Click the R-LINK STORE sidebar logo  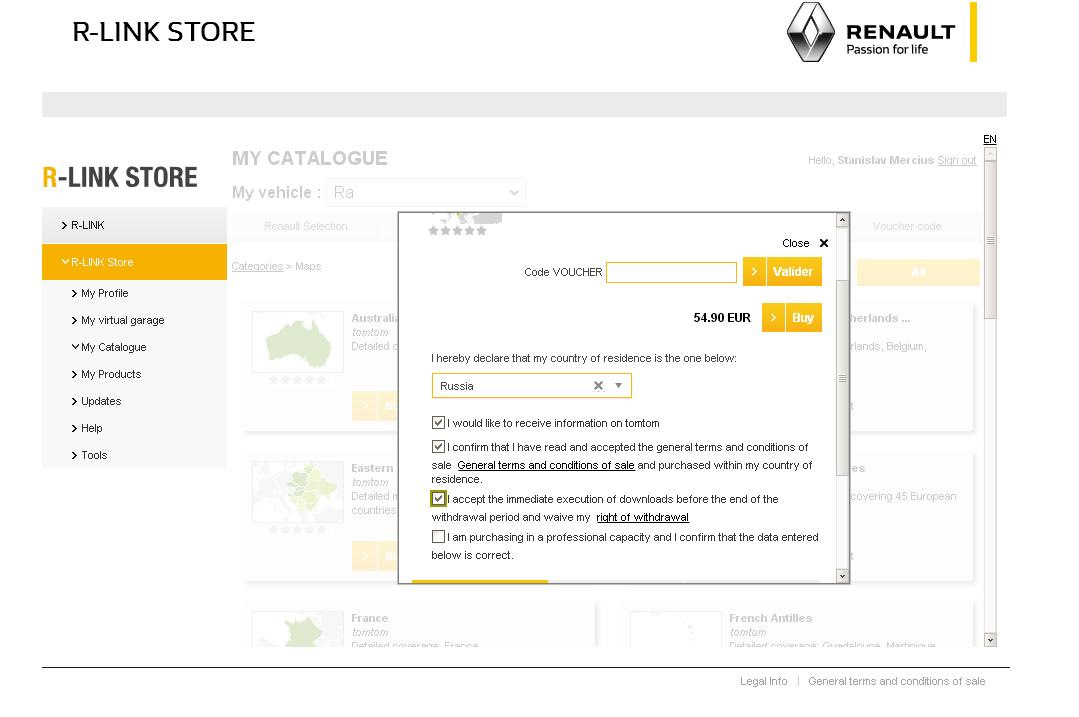120,178
